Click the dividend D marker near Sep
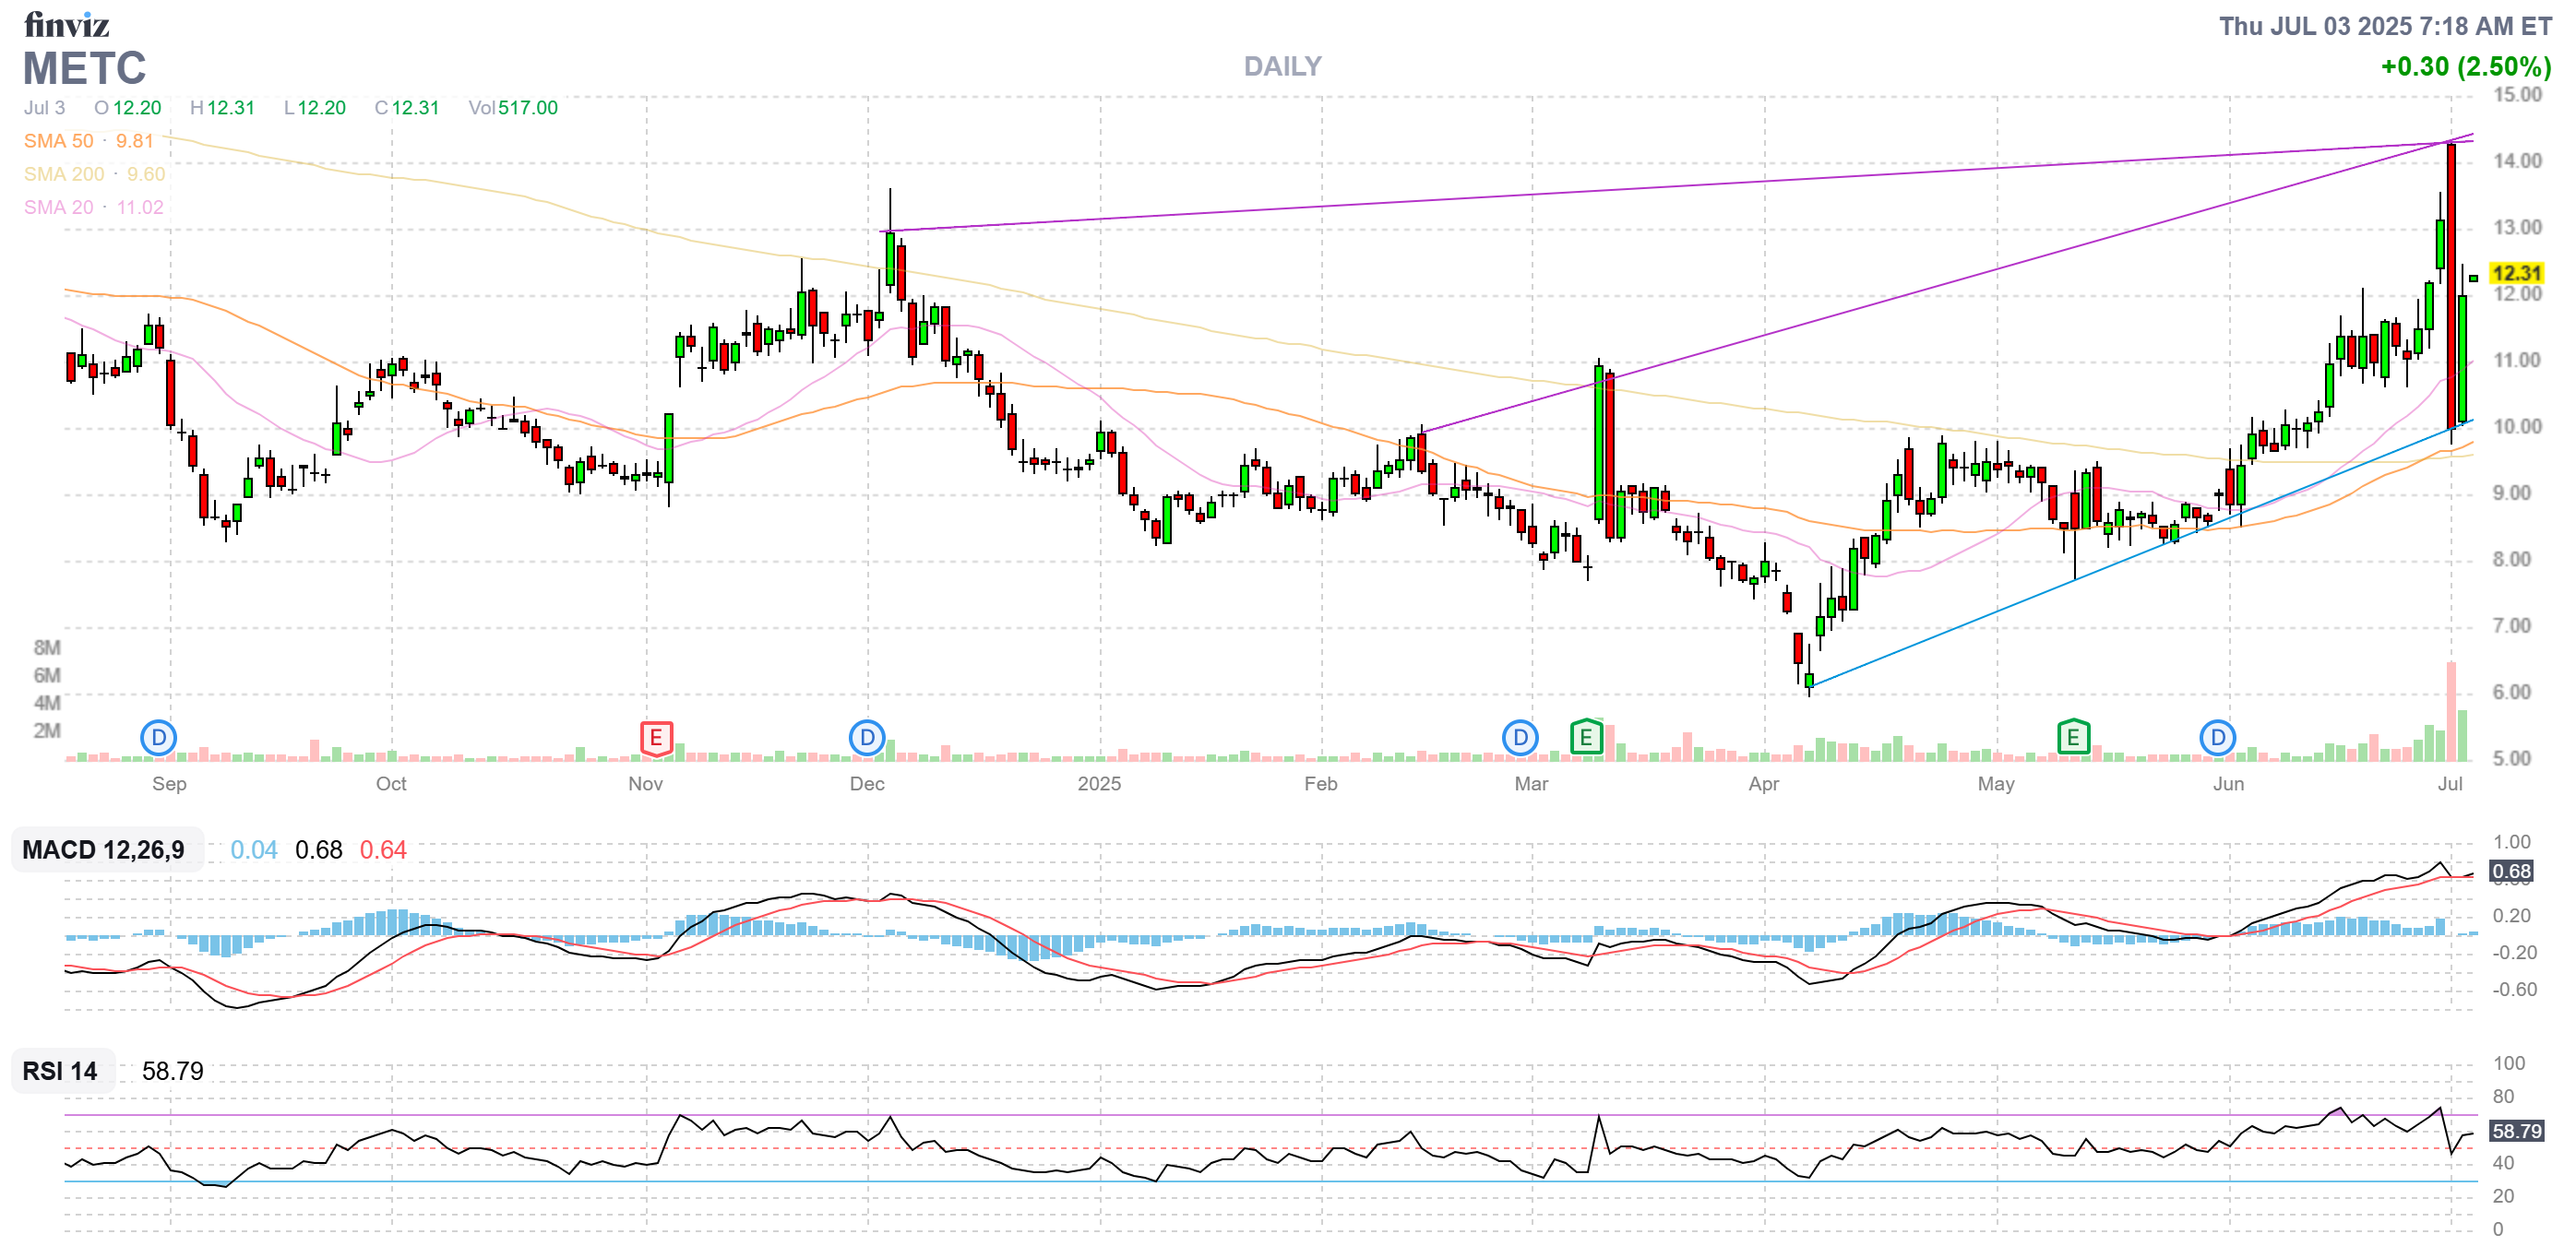 pos(158,738)
